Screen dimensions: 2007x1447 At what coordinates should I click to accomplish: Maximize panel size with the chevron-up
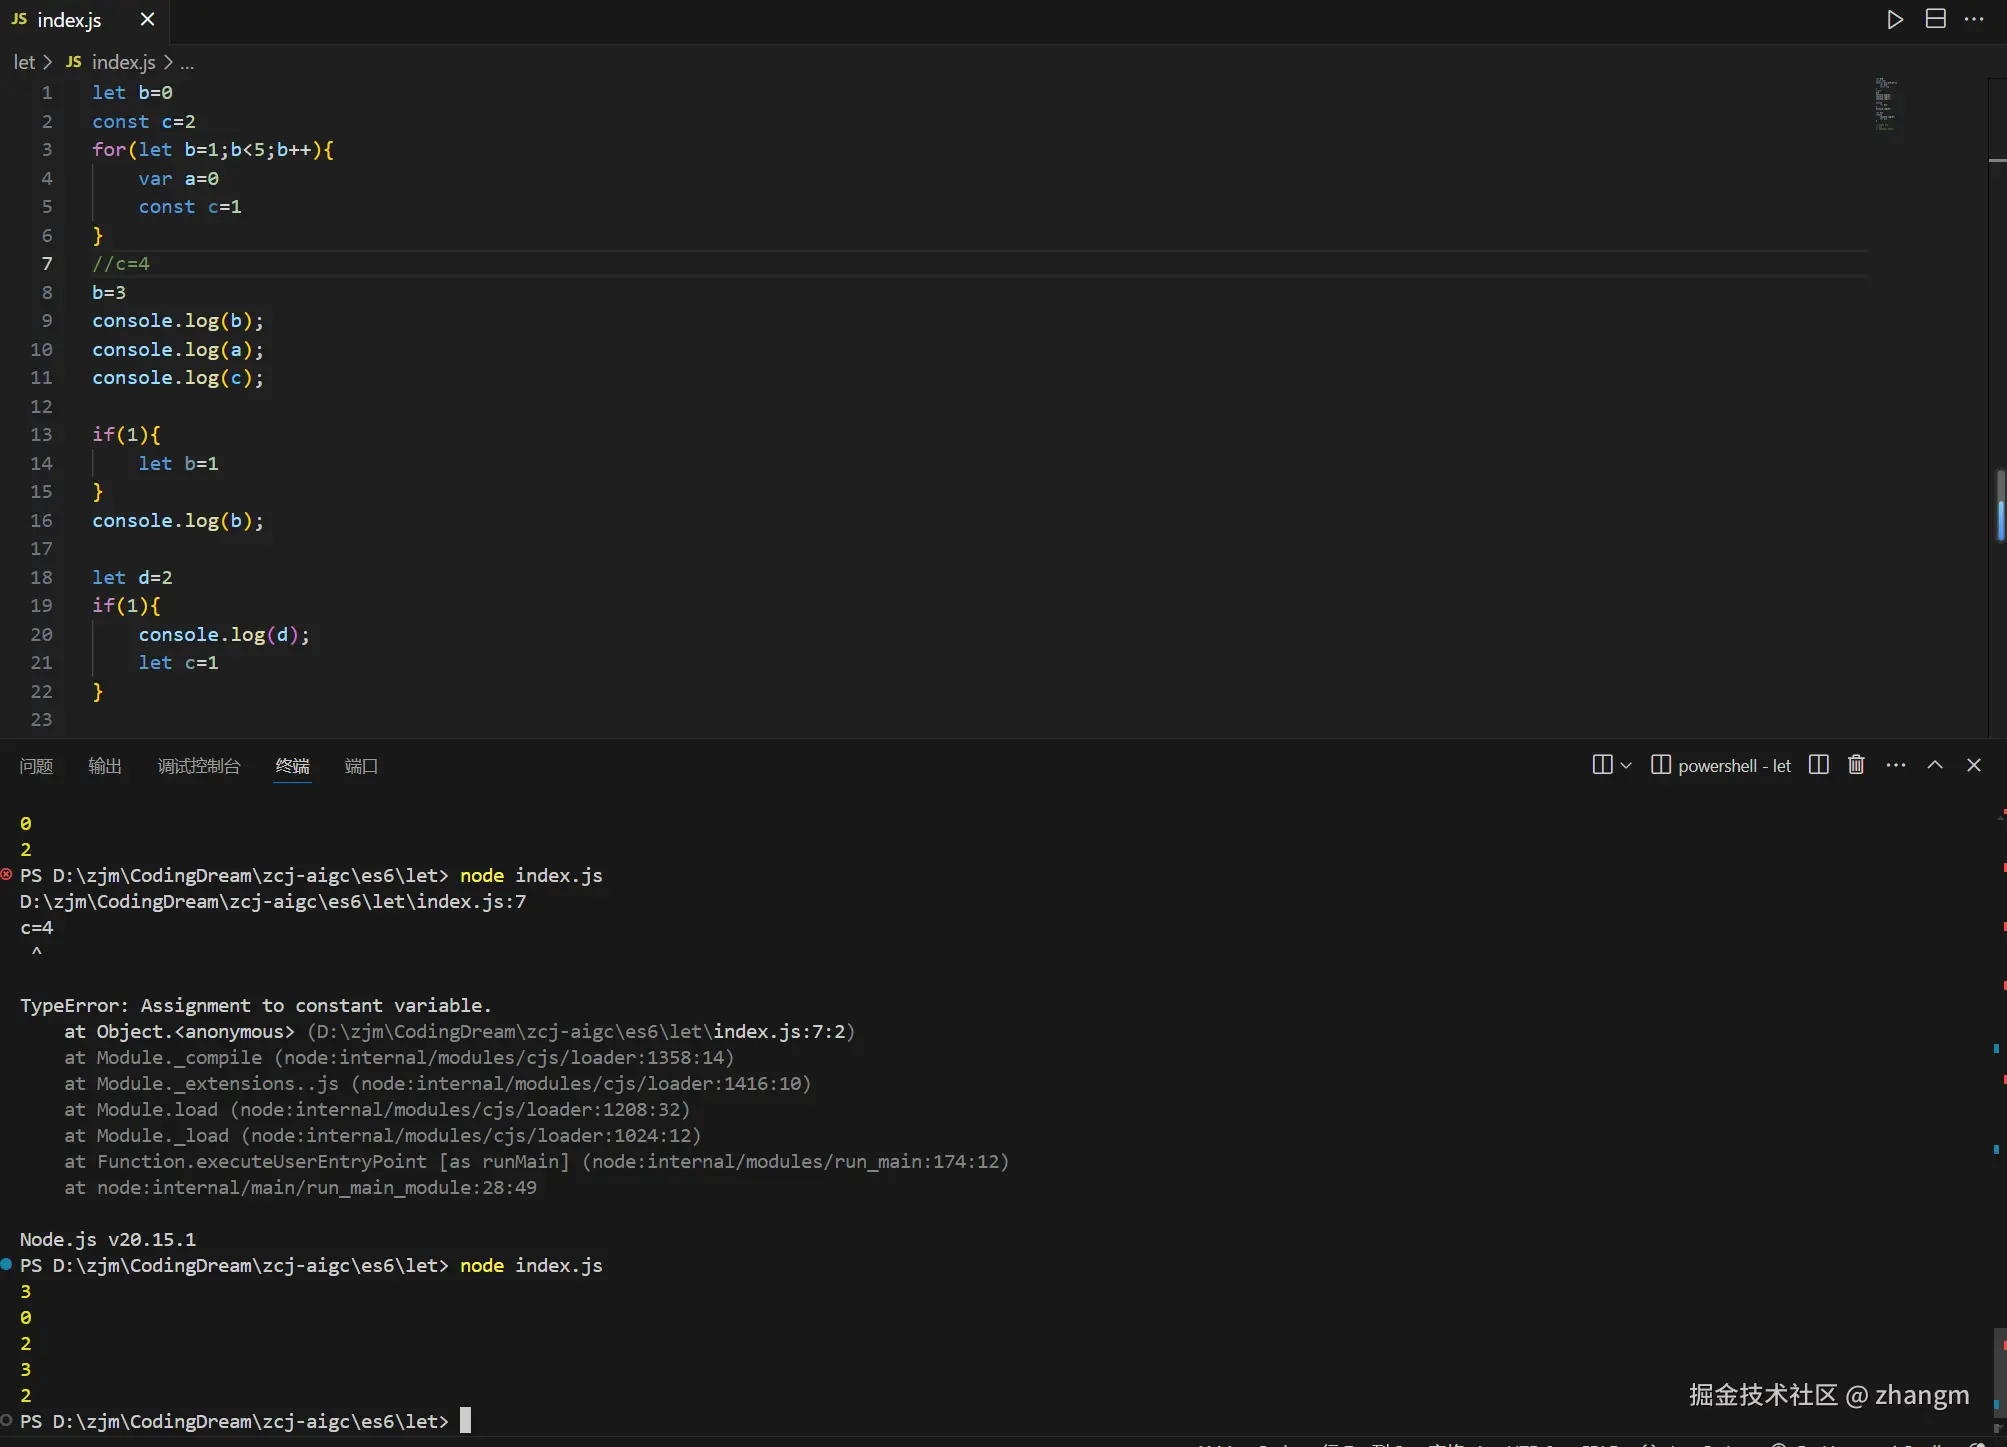pos(1935,765)
